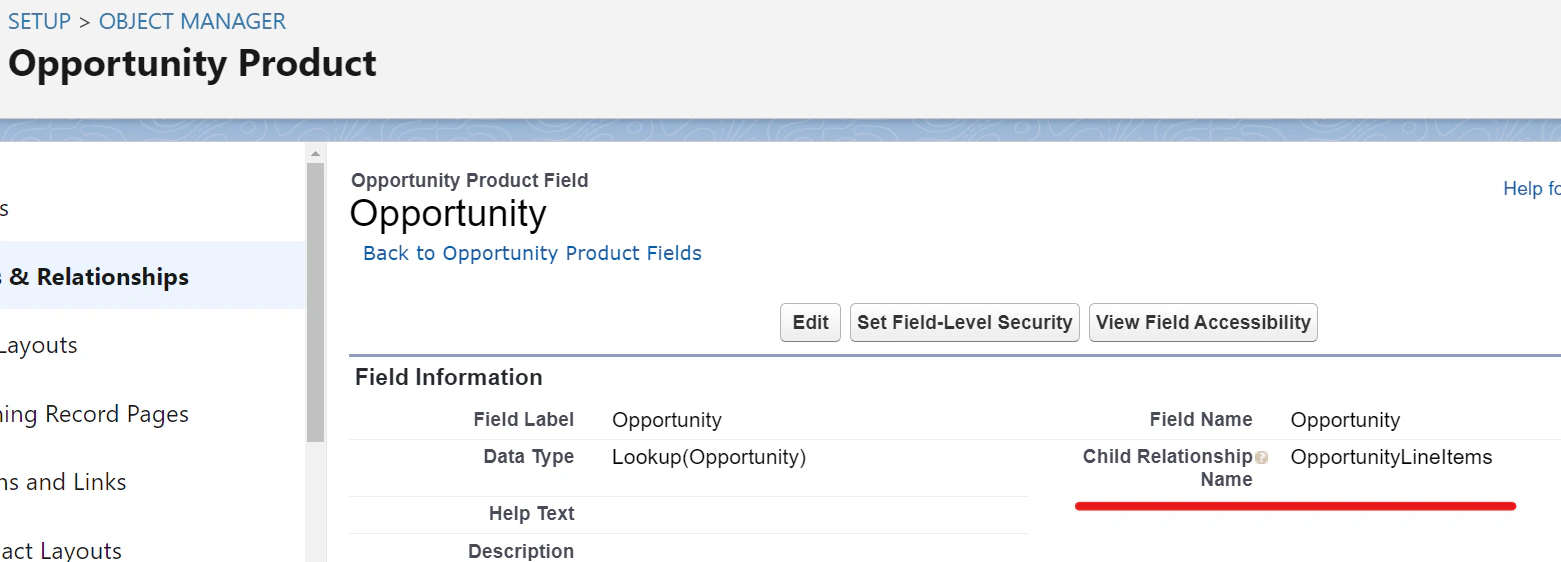Screen dimensions: 1561x562
Task: Open OBJECT MANAGER from the breadcrumb
Action: pos(192,21)
